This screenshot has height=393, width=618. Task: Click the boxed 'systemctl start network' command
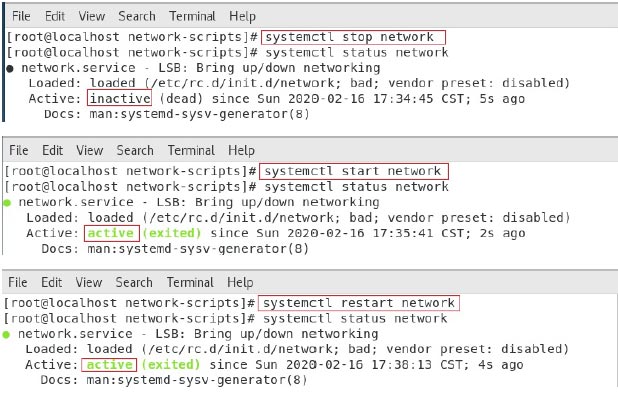[x=354, y=171]
